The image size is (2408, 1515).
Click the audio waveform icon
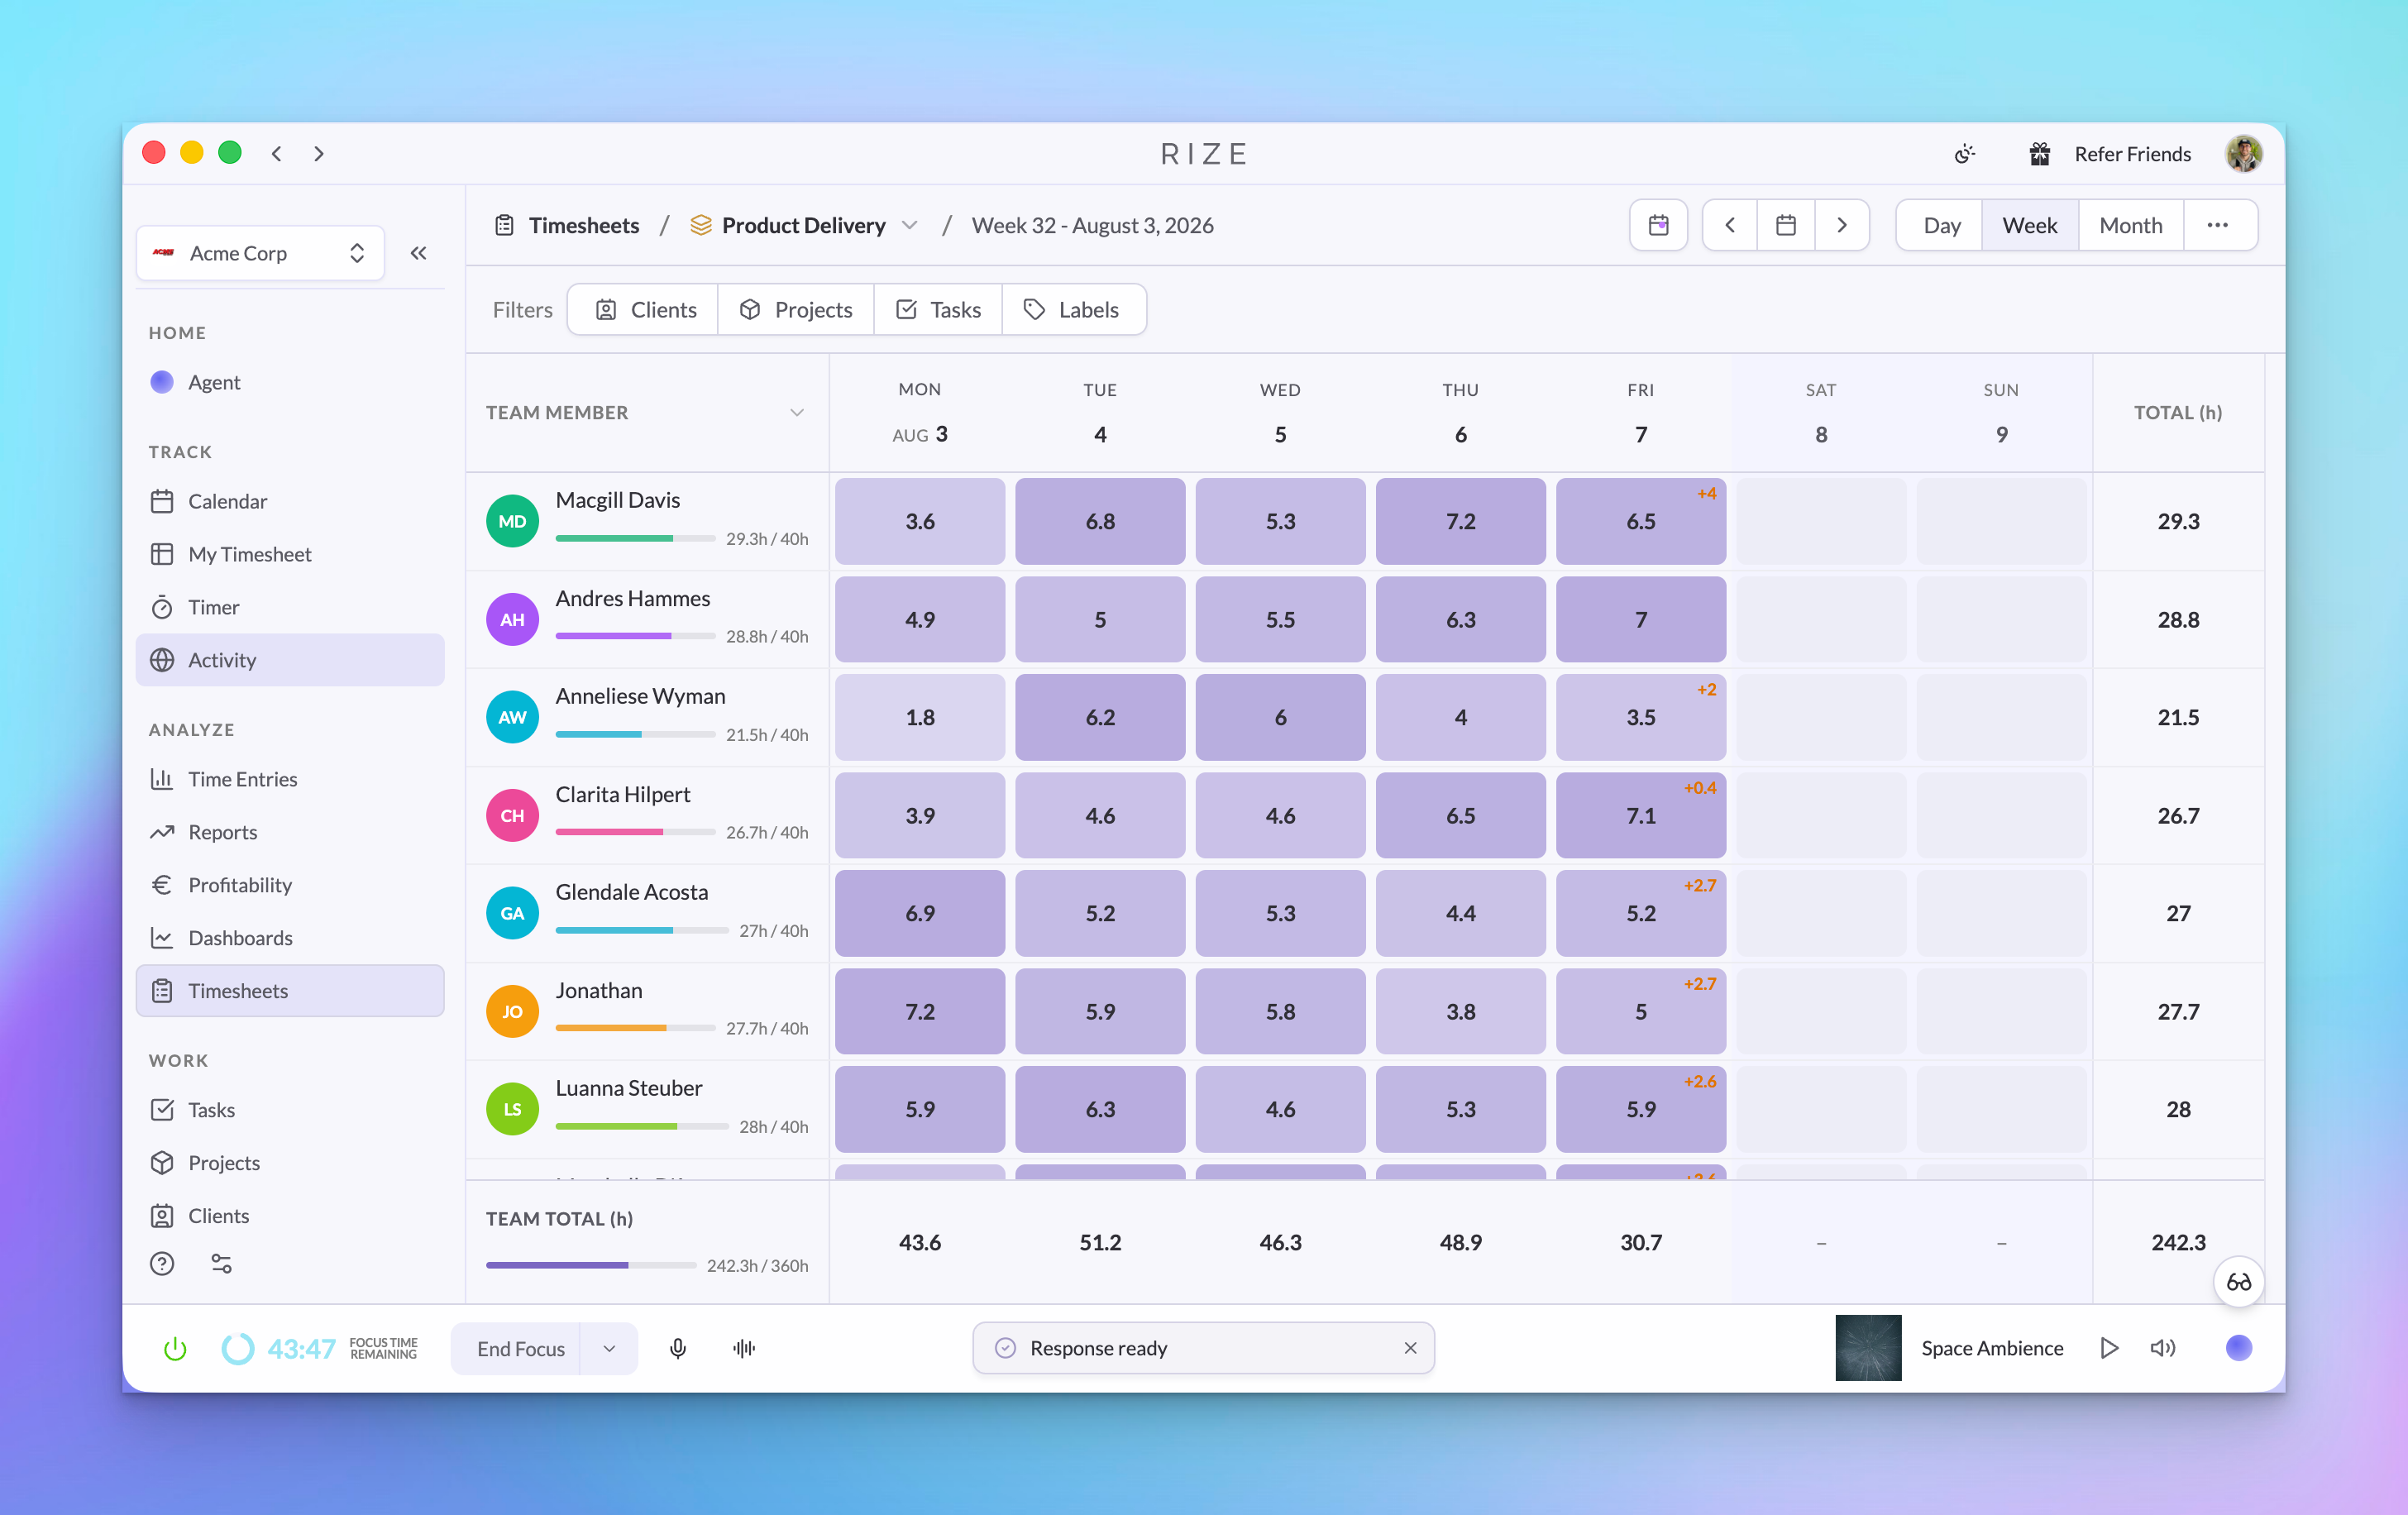744,1348
